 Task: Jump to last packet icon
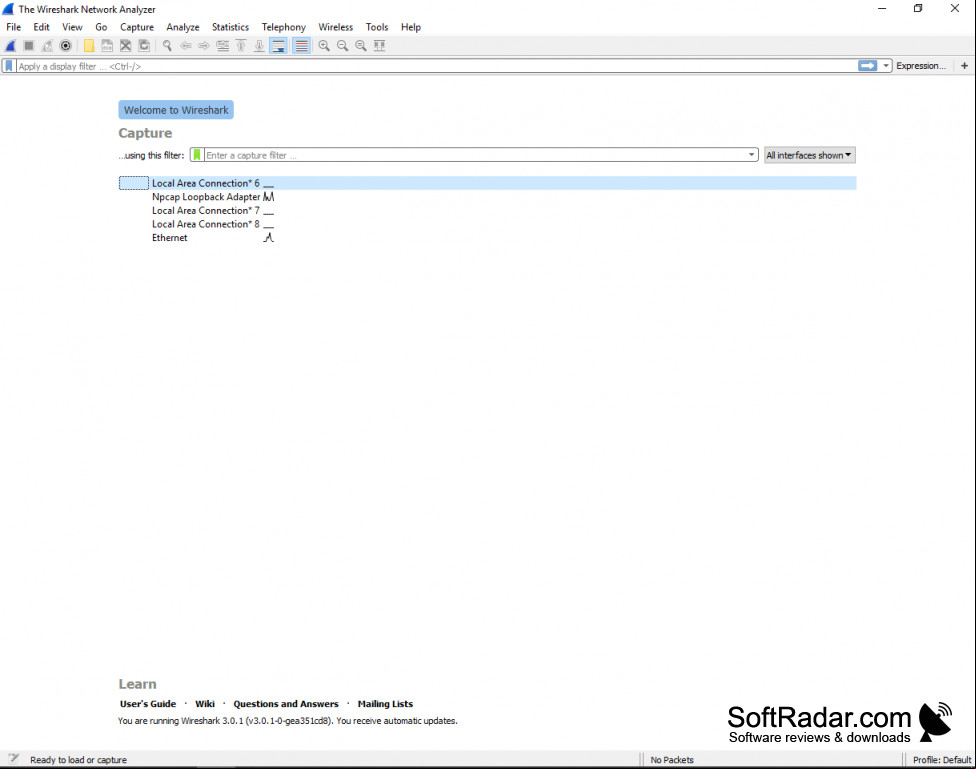point(259,45)
